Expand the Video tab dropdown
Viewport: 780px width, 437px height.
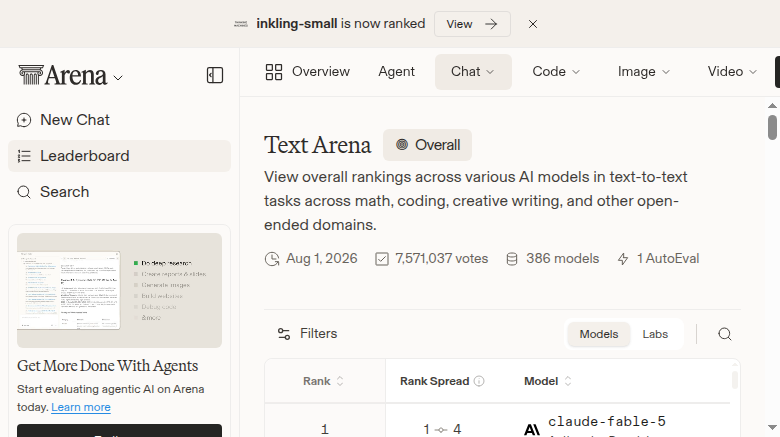point(732,72)
